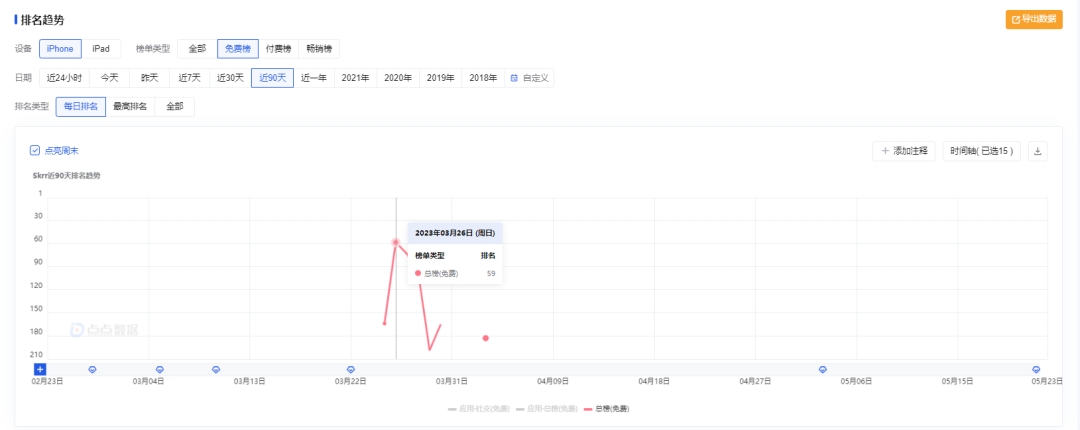This screenshot has width=1080, height=430.
Task: Select 最高排名 ranking type
Action: tap(130, 107)
